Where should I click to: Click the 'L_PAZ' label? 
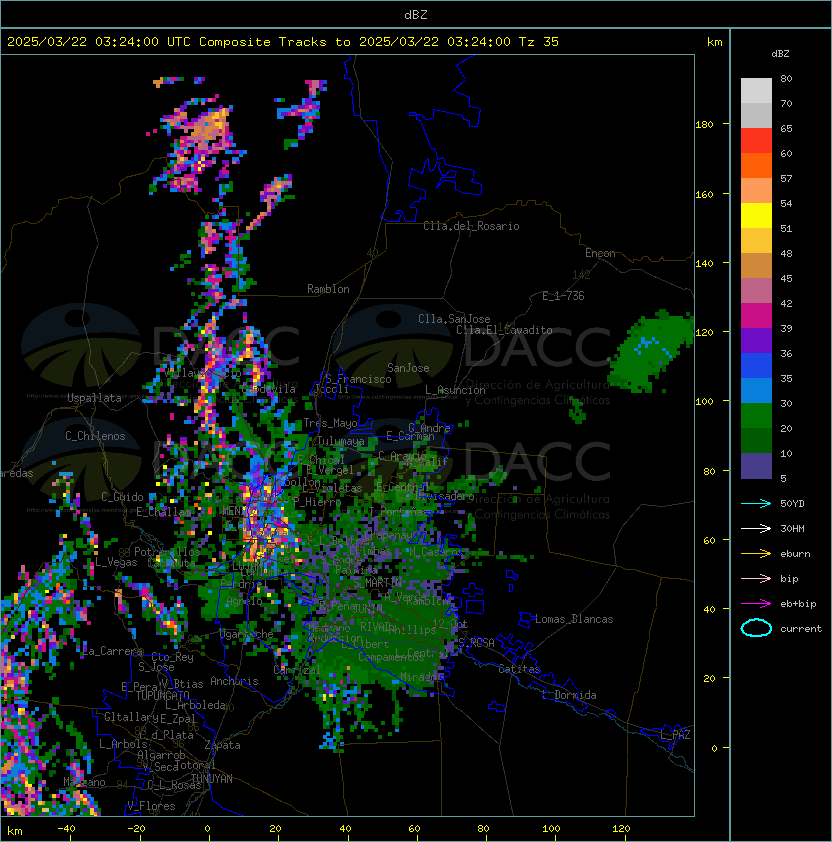[x=675, y=735]
